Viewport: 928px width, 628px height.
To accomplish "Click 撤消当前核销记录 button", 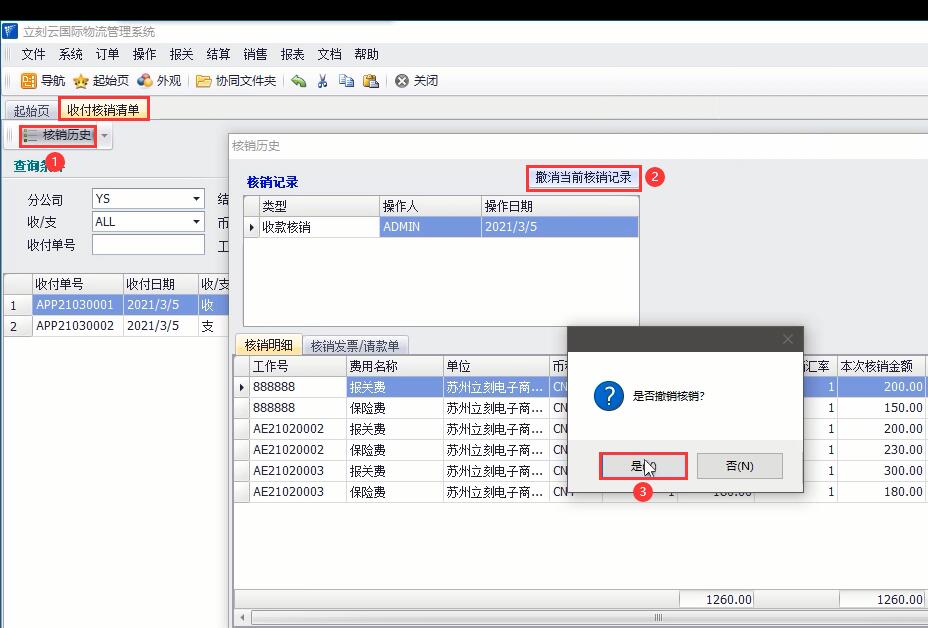I will point(583,178).
